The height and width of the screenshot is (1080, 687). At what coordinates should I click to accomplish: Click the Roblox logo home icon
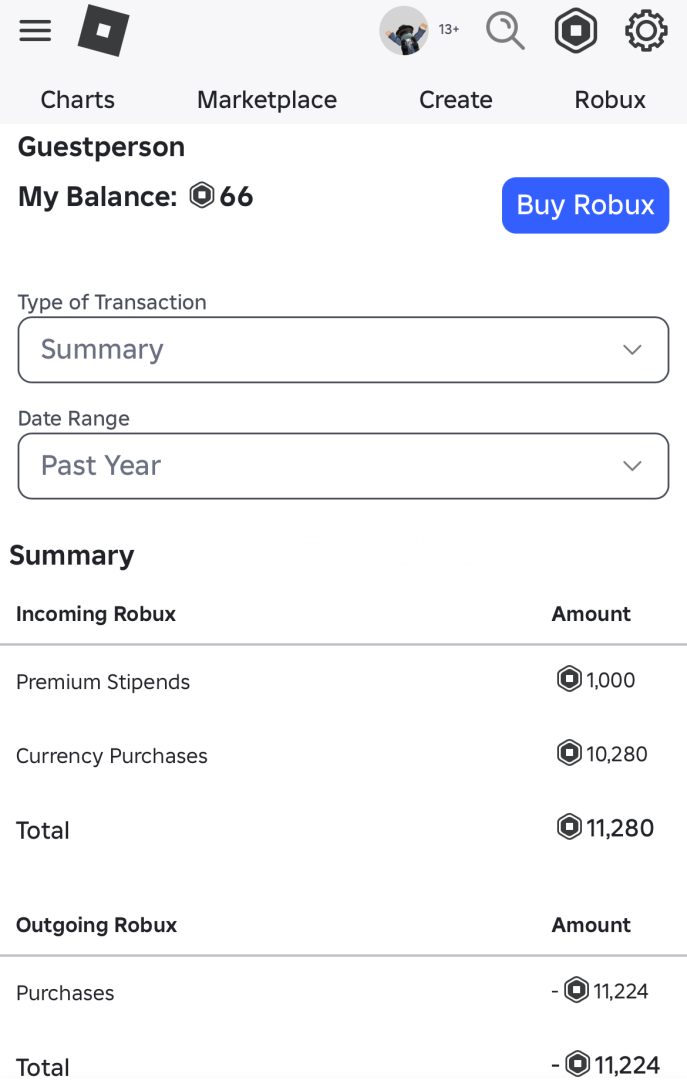(x=104, y=31)
